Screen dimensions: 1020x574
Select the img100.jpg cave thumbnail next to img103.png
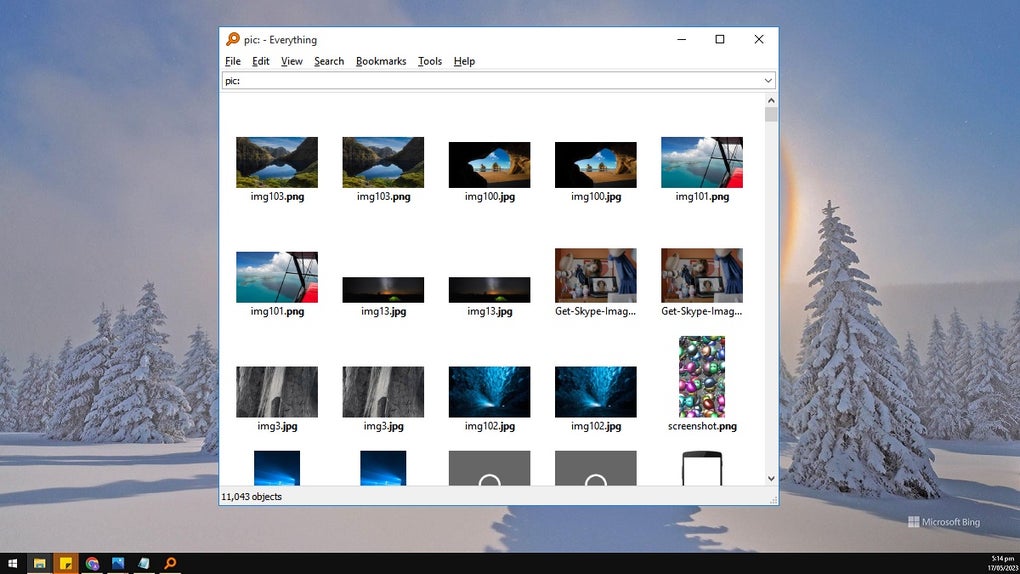489,165
